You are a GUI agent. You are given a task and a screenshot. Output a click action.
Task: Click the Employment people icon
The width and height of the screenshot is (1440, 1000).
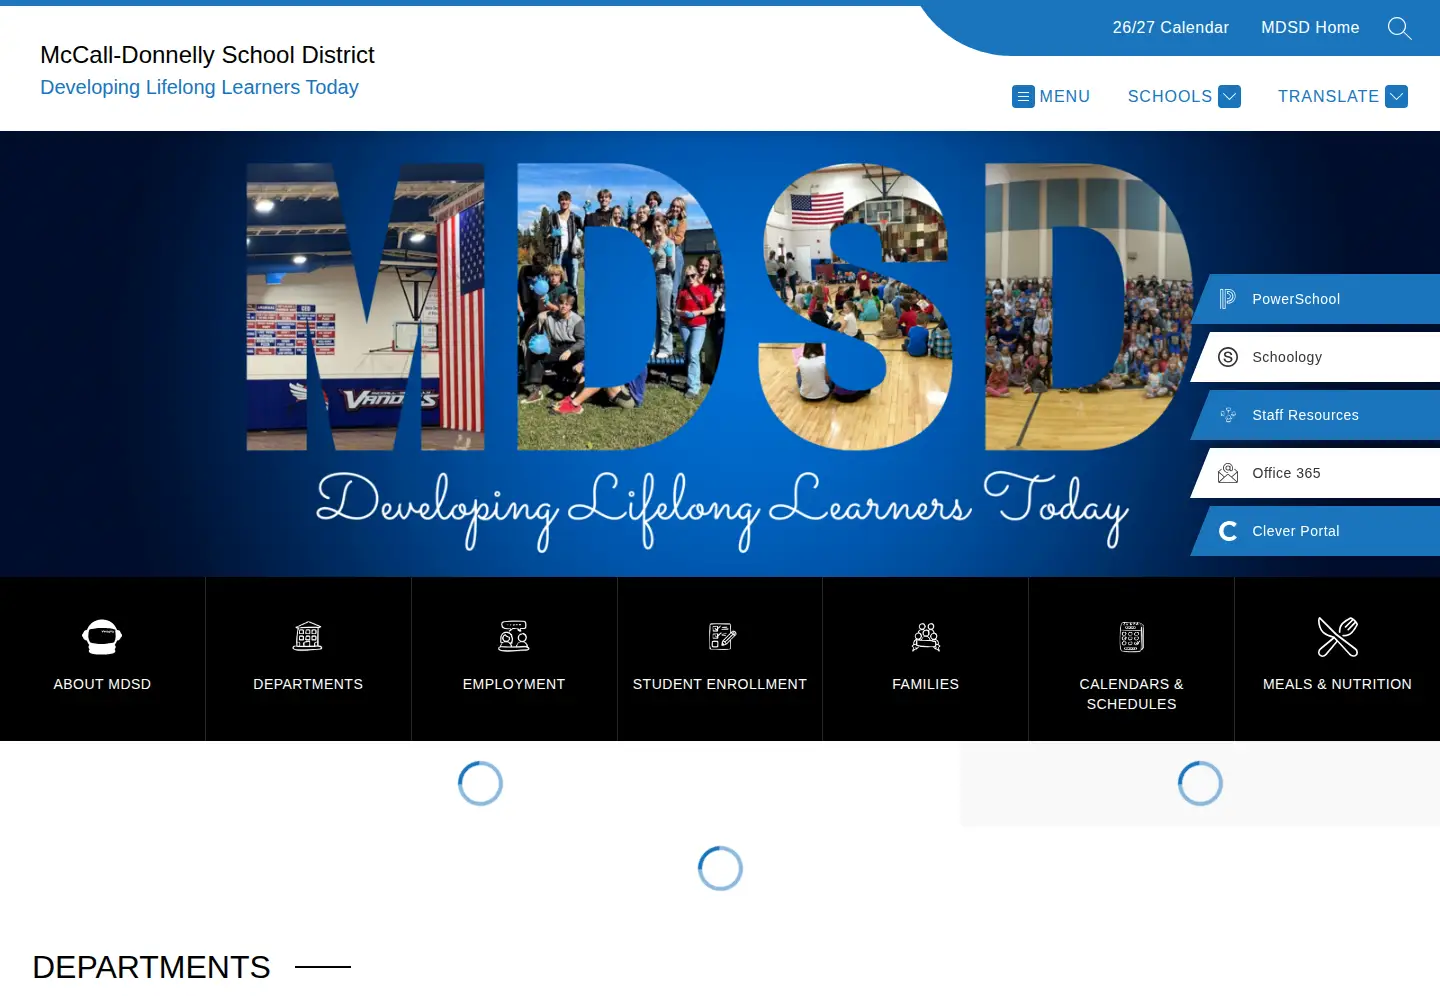point(514,636)
